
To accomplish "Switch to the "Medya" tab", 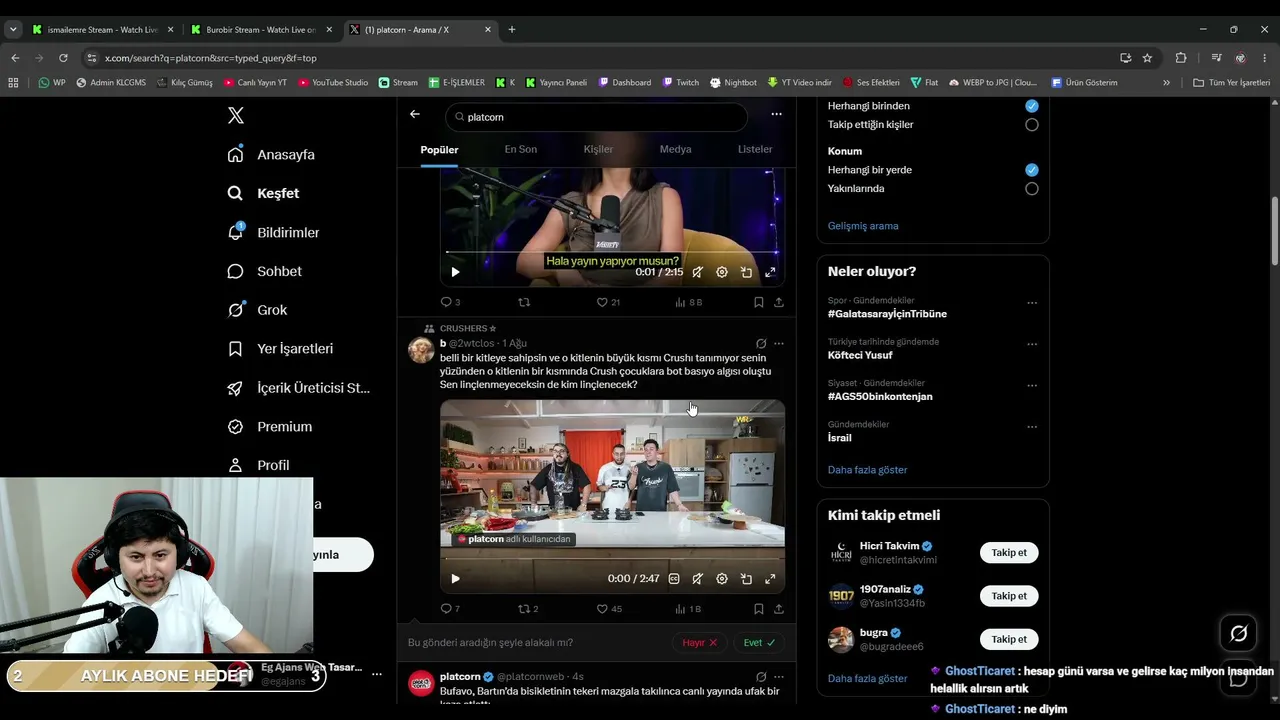I will pos(675,149).
